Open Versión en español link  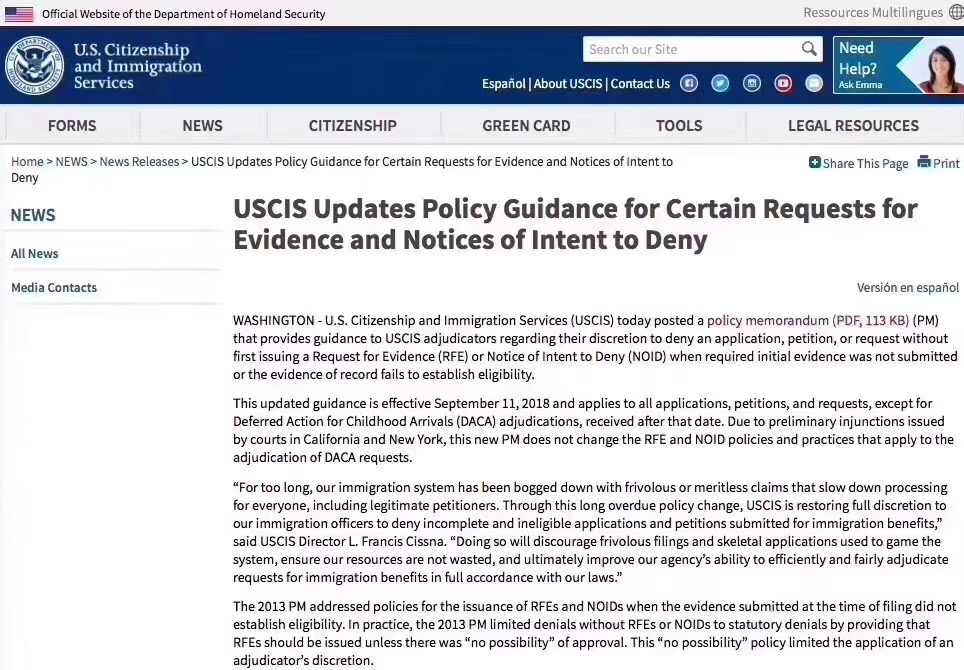pos(908,287)
